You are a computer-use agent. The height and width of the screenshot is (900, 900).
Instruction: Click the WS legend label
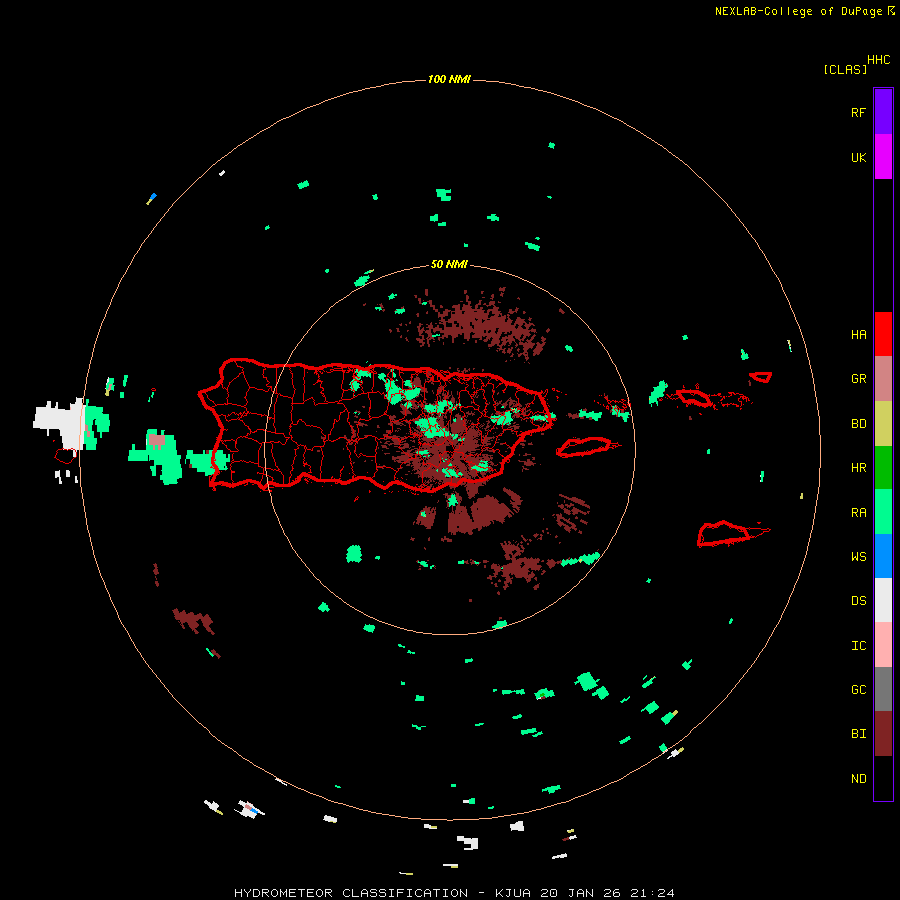[x=858, y=557]
